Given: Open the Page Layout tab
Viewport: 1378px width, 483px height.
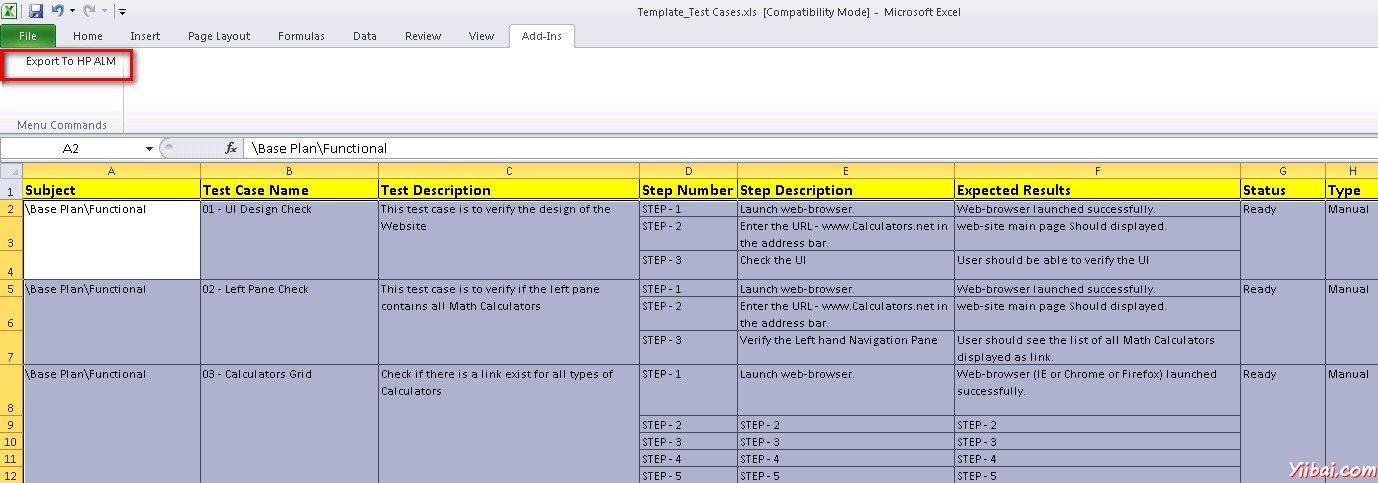Looking at the screenshot, I should [x=219, y=36].
